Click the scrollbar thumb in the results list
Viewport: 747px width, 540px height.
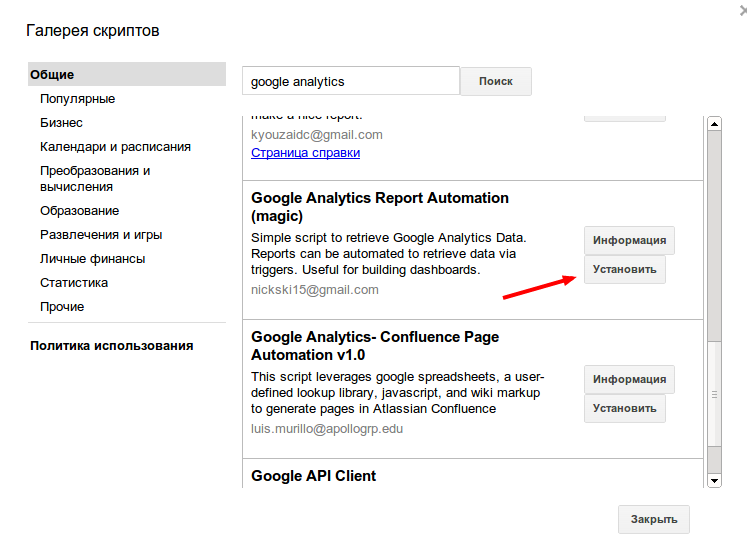point(714,395)
